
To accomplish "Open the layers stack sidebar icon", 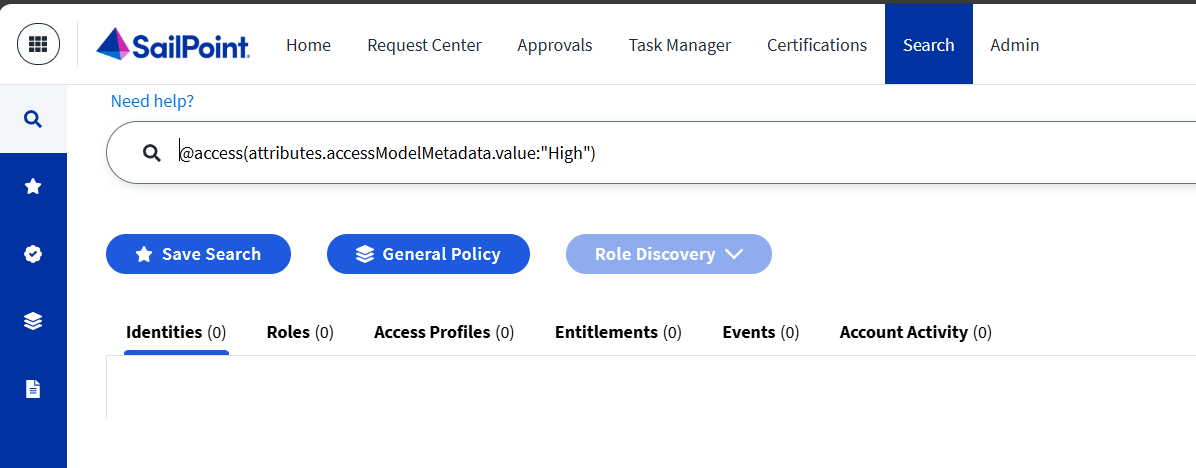I will [x=33, y=321].
